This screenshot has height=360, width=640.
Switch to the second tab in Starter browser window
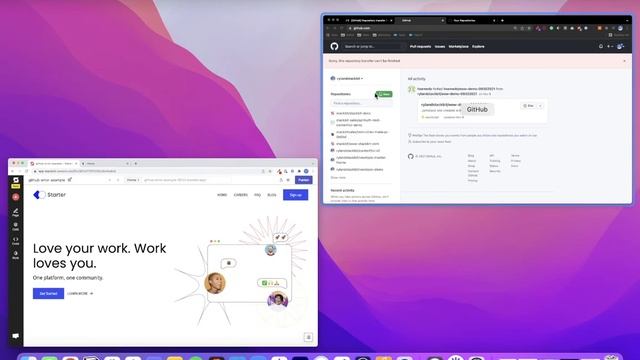coord(104,163)
